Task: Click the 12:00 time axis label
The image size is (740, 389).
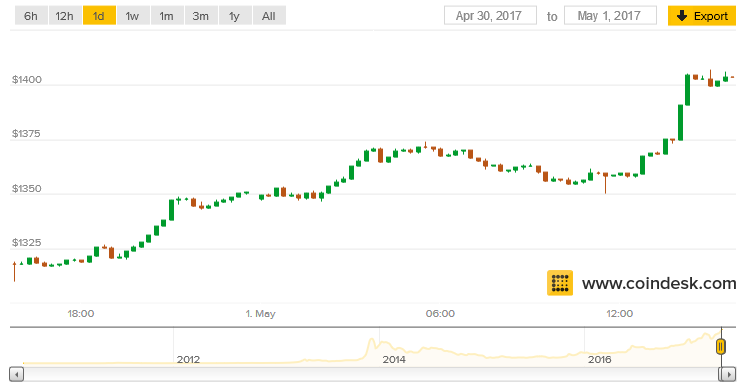Action: point(620,314)
